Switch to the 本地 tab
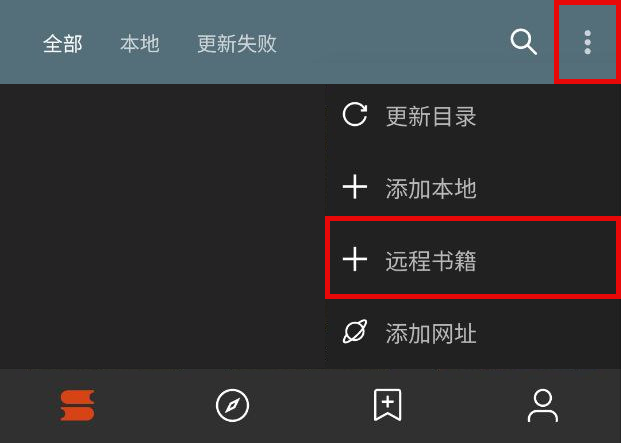Screen dimensions: 621x443 [140, 44]
